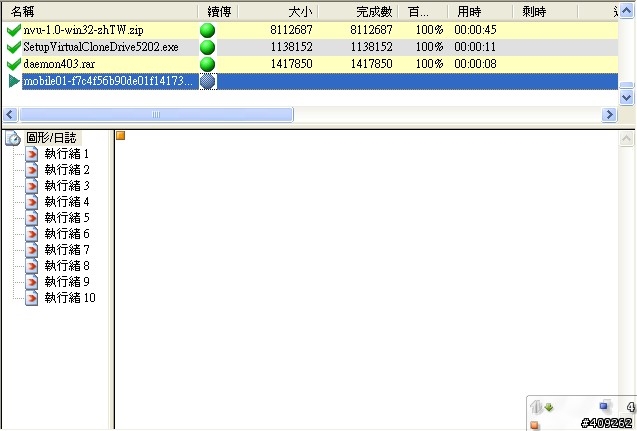Click the horizontal scrollbar thumb
Viewport: 637px width, 431px height.
tap(156, 115)
